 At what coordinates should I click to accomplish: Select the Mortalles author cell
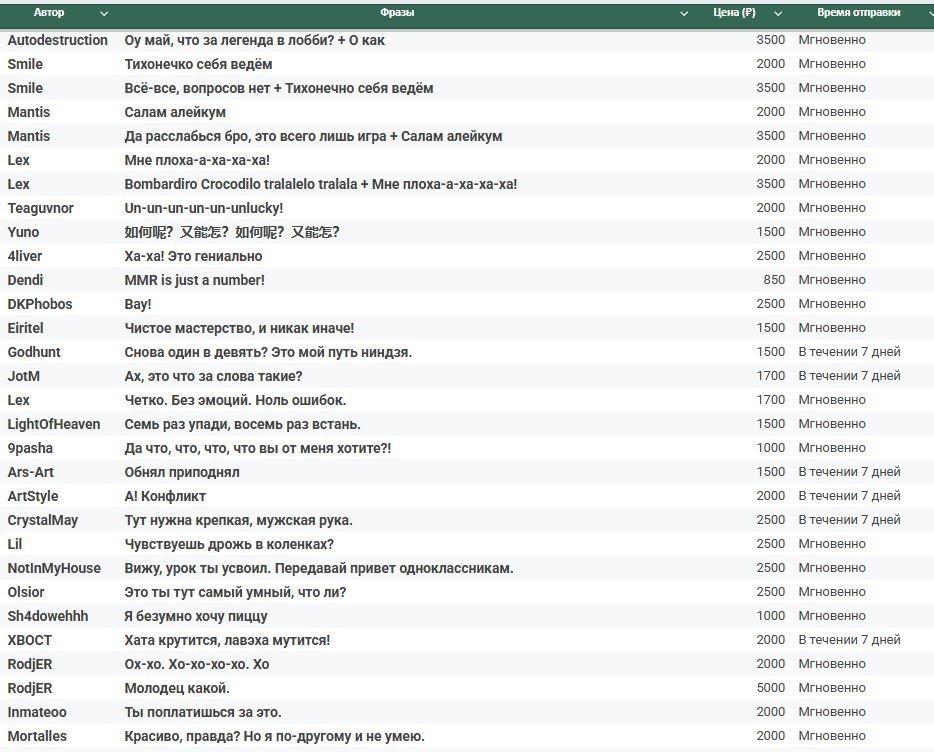[x=37, y=736]
